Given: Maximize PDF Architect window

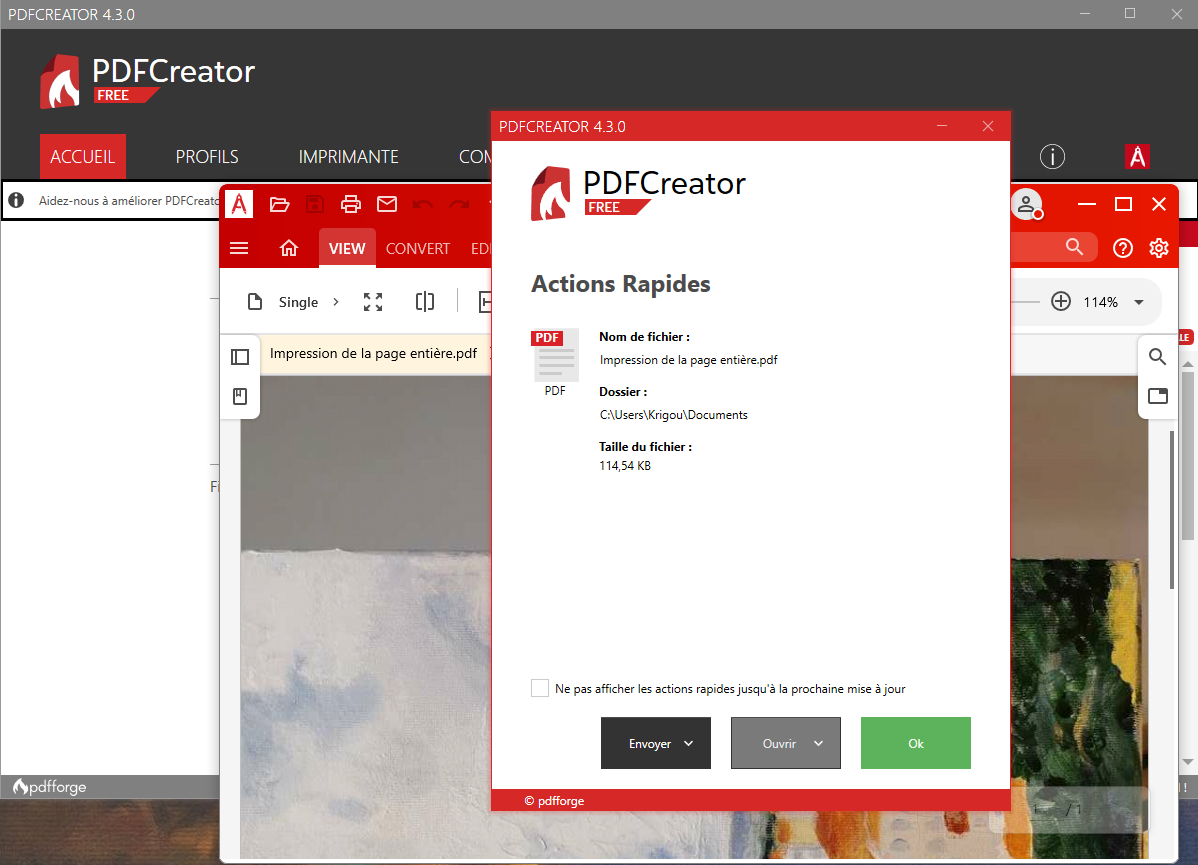Looking at the screenshot, I should pyautogui.click(x=1123, y=204).
